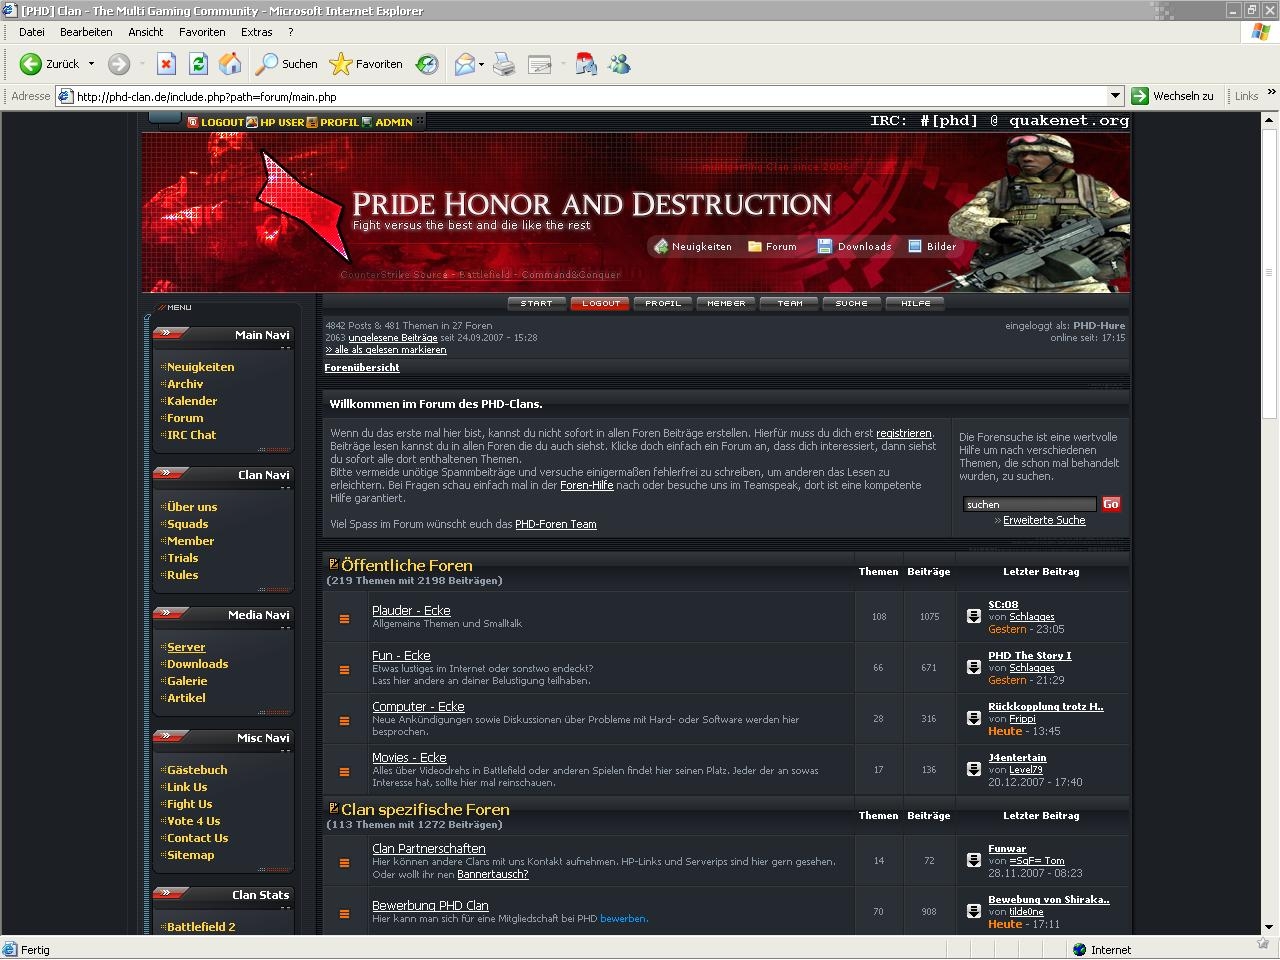
Task: Open the Windows Messenger icon
Action: tap(619, 64)
